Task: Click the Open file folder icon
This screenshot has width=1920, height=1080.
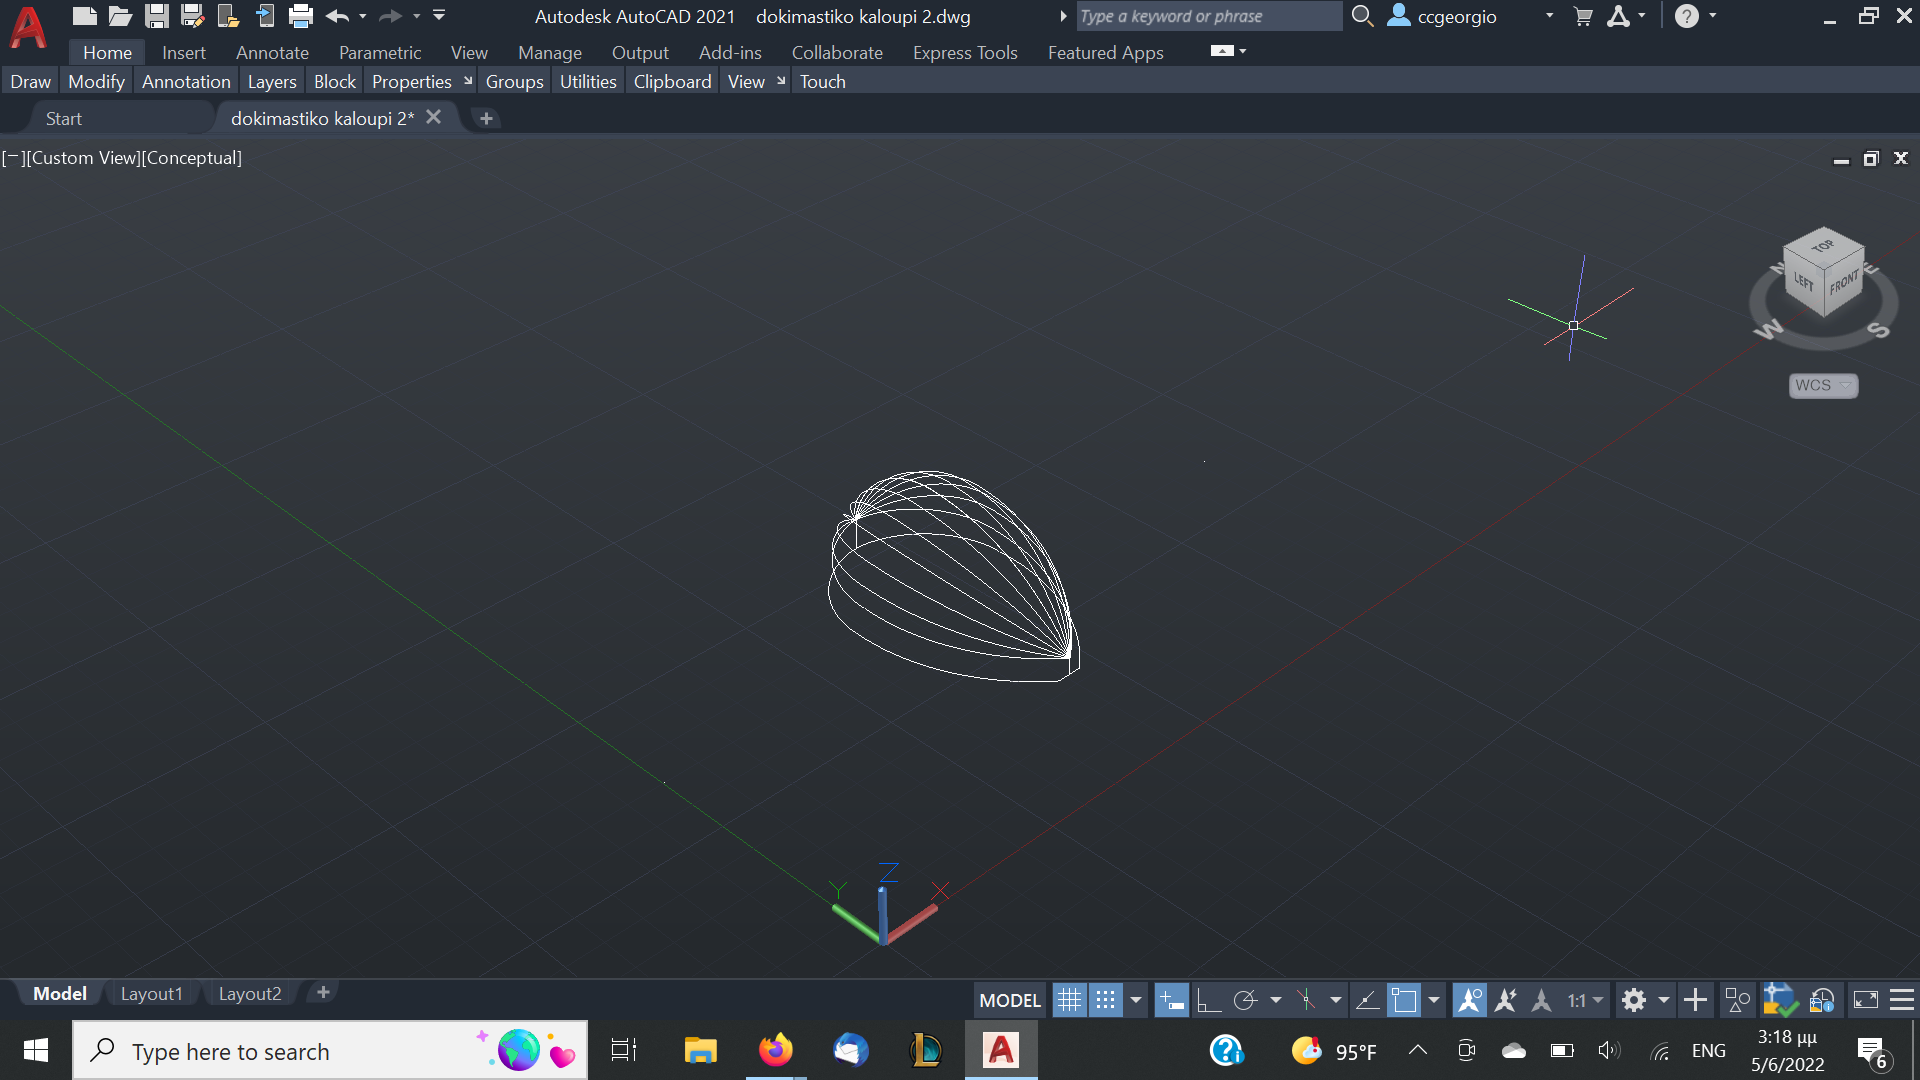Action: (120, 16)
